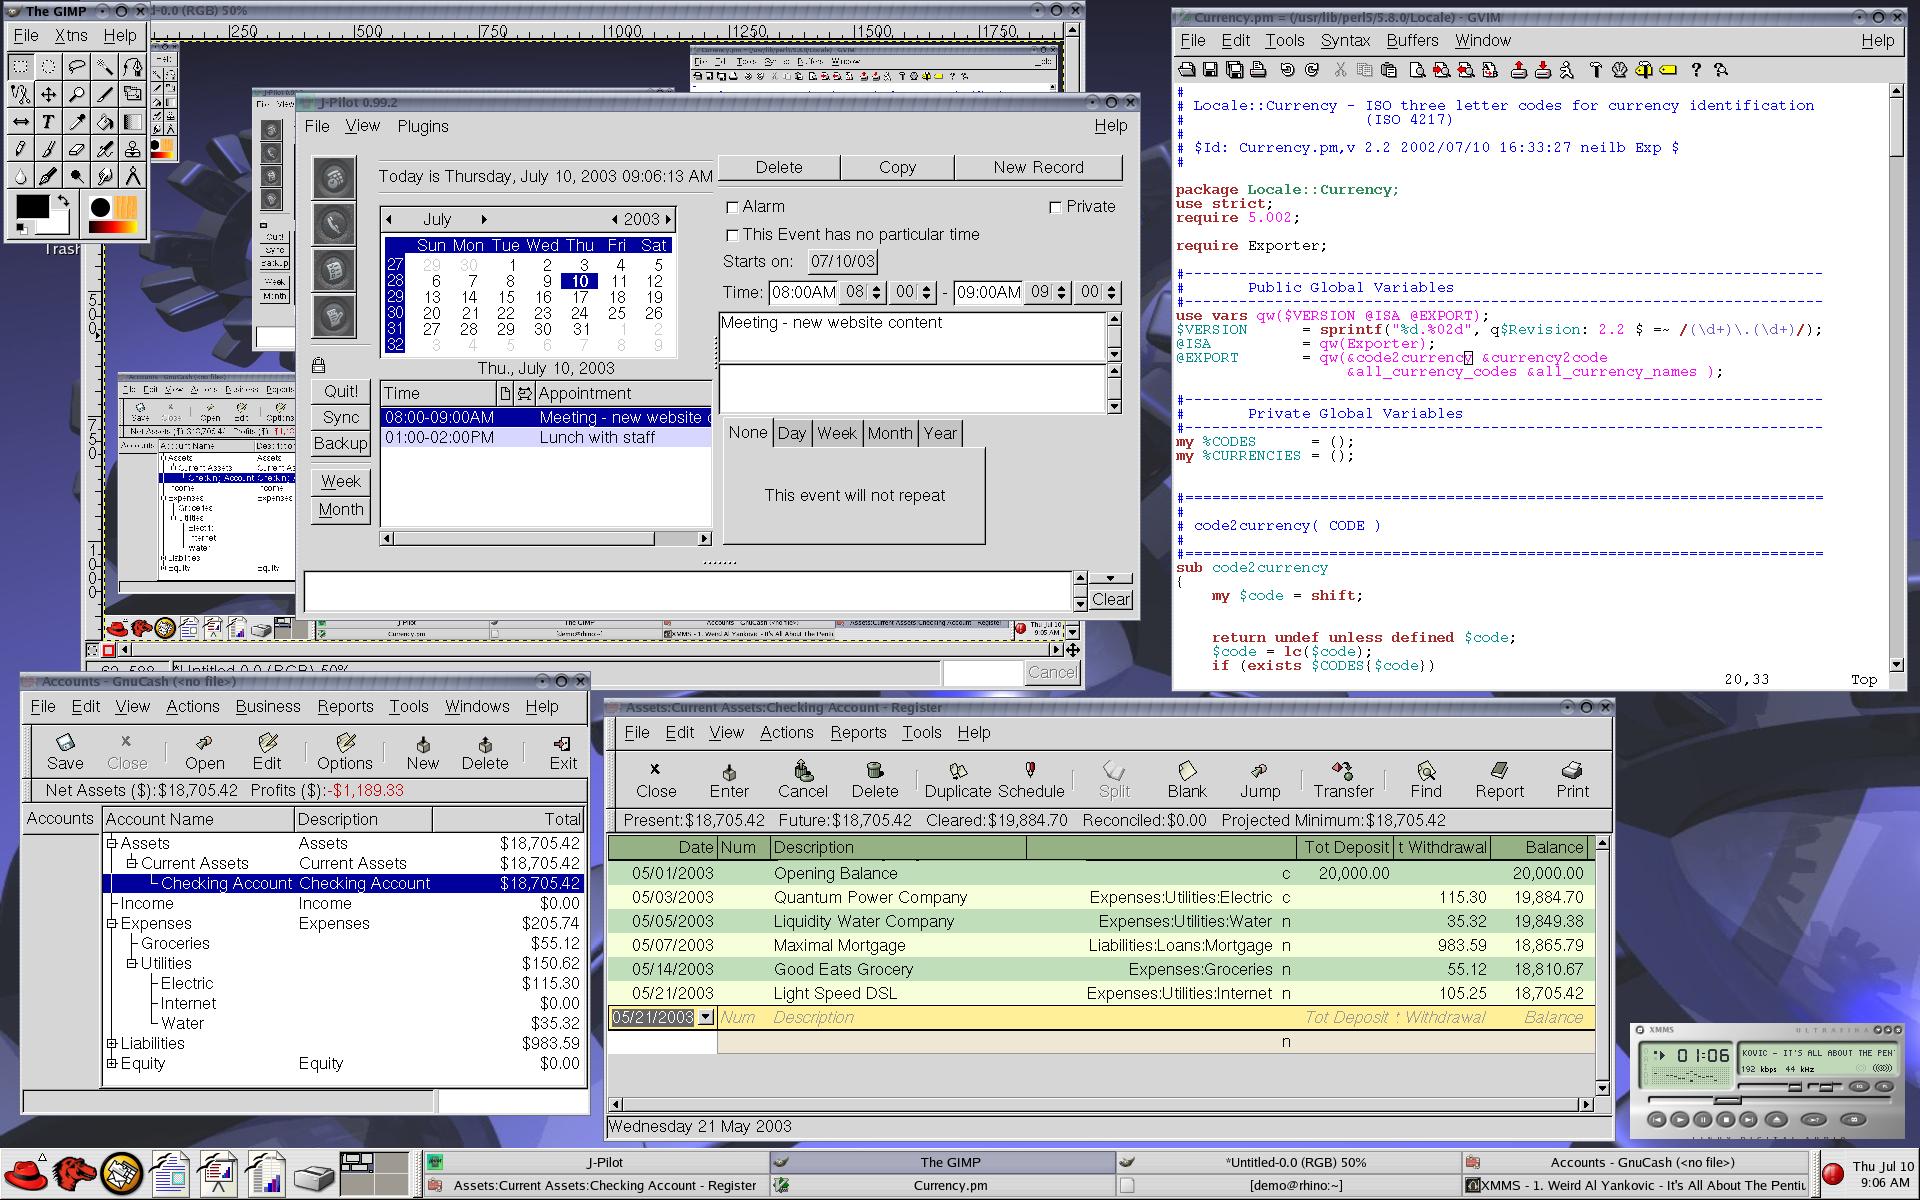Open the Xtns menu in The GIMP

[x=71, y=36]
